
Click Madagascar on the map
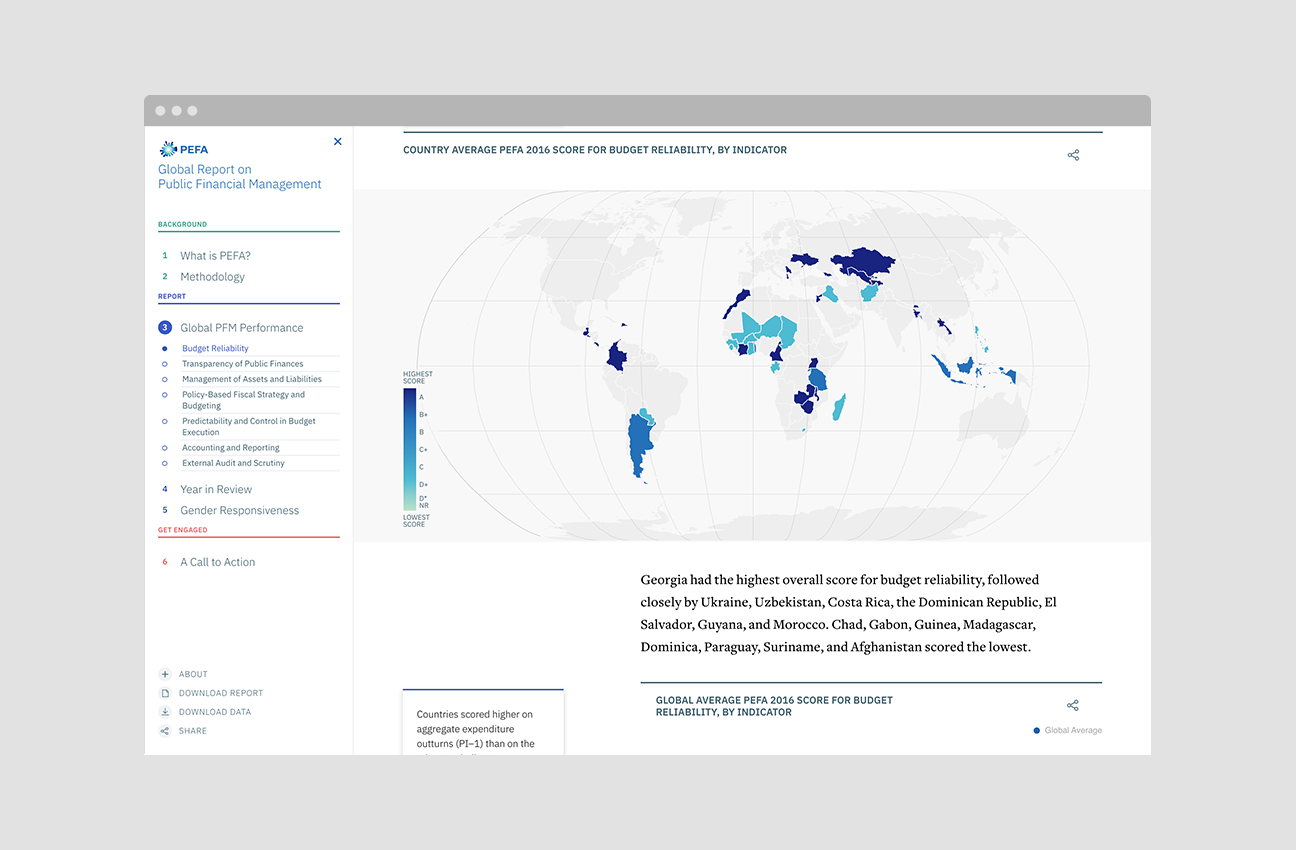coord(838,407)
